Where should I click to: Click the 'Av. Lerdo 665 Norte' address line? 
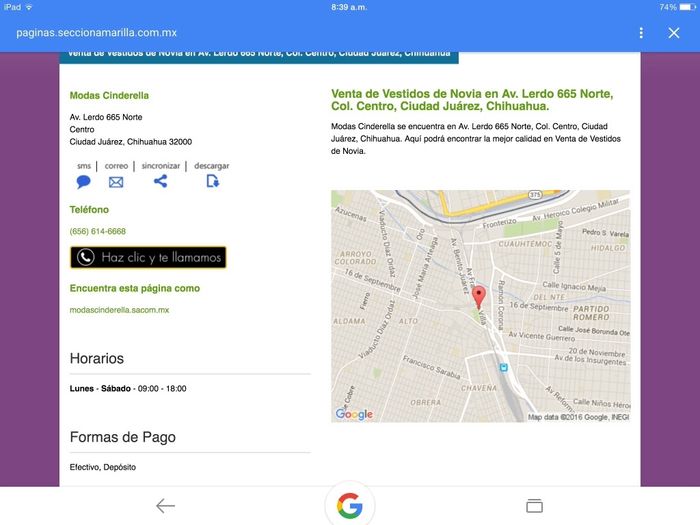(x=106, y=117)
